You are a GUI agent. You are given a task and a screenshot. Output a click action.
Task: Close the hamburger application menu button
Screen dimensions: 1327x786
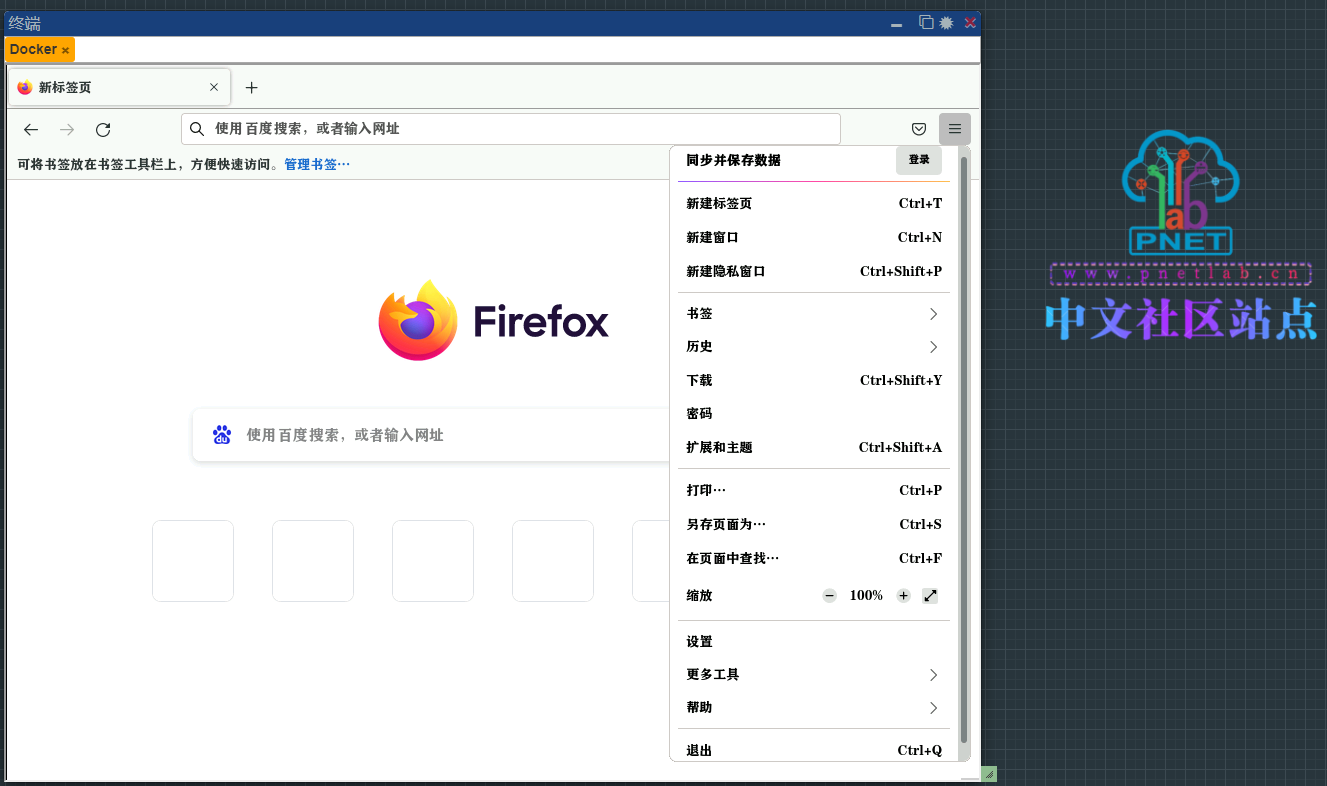[x=955, y=129]
